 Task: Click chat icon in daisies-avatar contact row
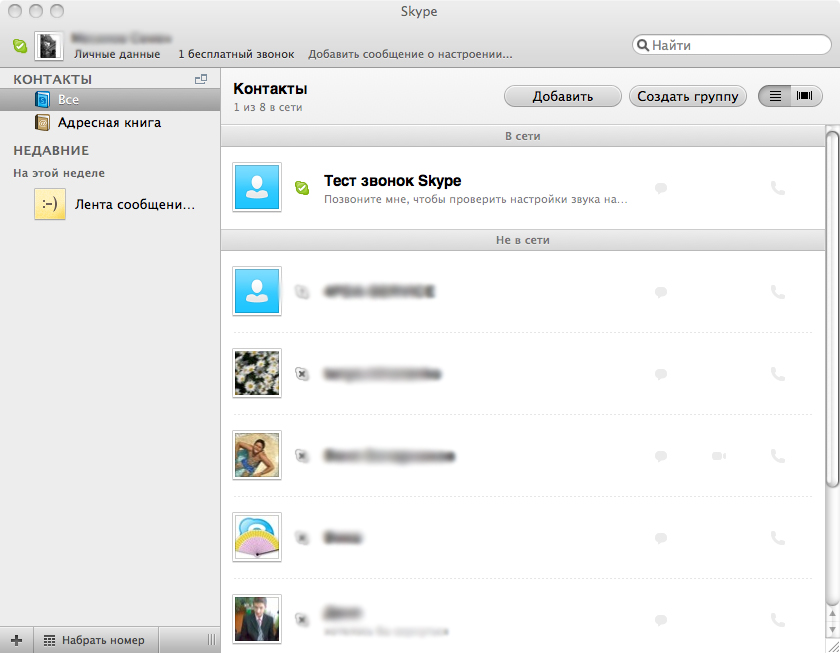(x=661, y=374)
